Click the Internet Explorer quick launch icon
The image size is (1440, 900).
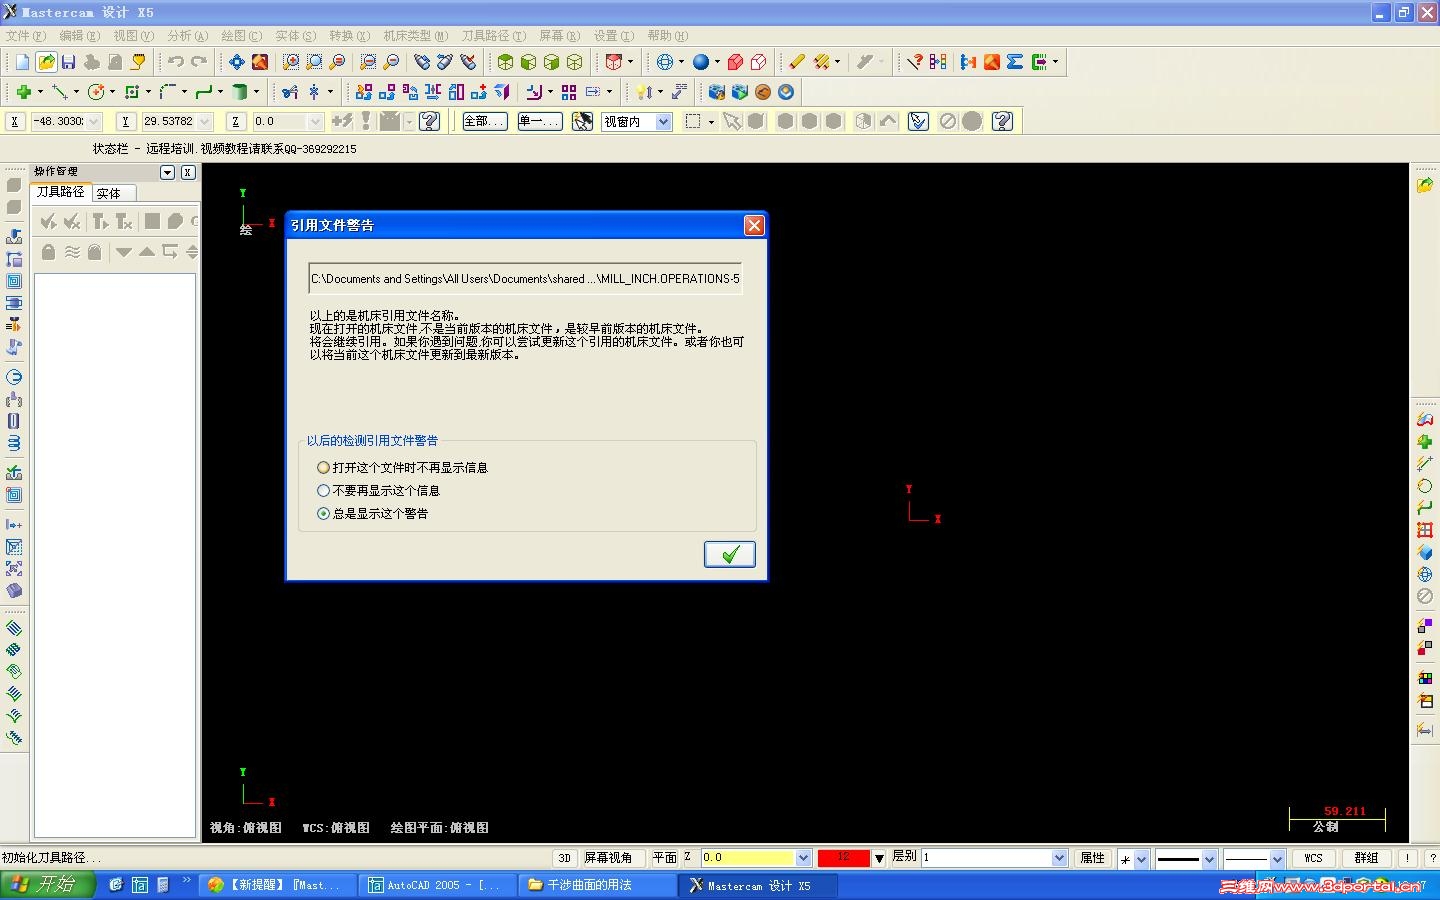pos(116,885)
